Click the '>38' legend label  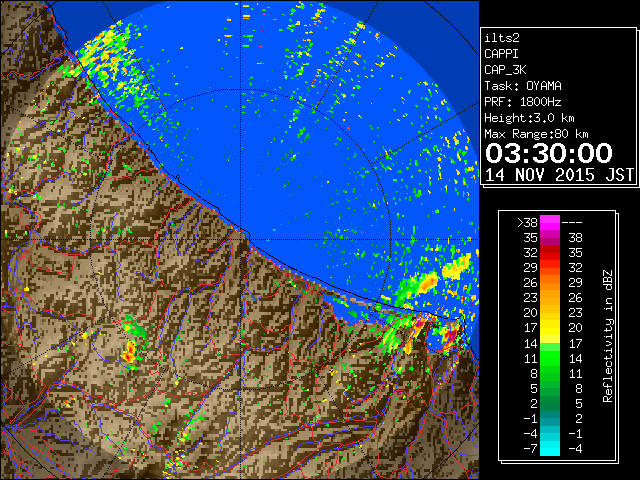(x=527, y=223)
